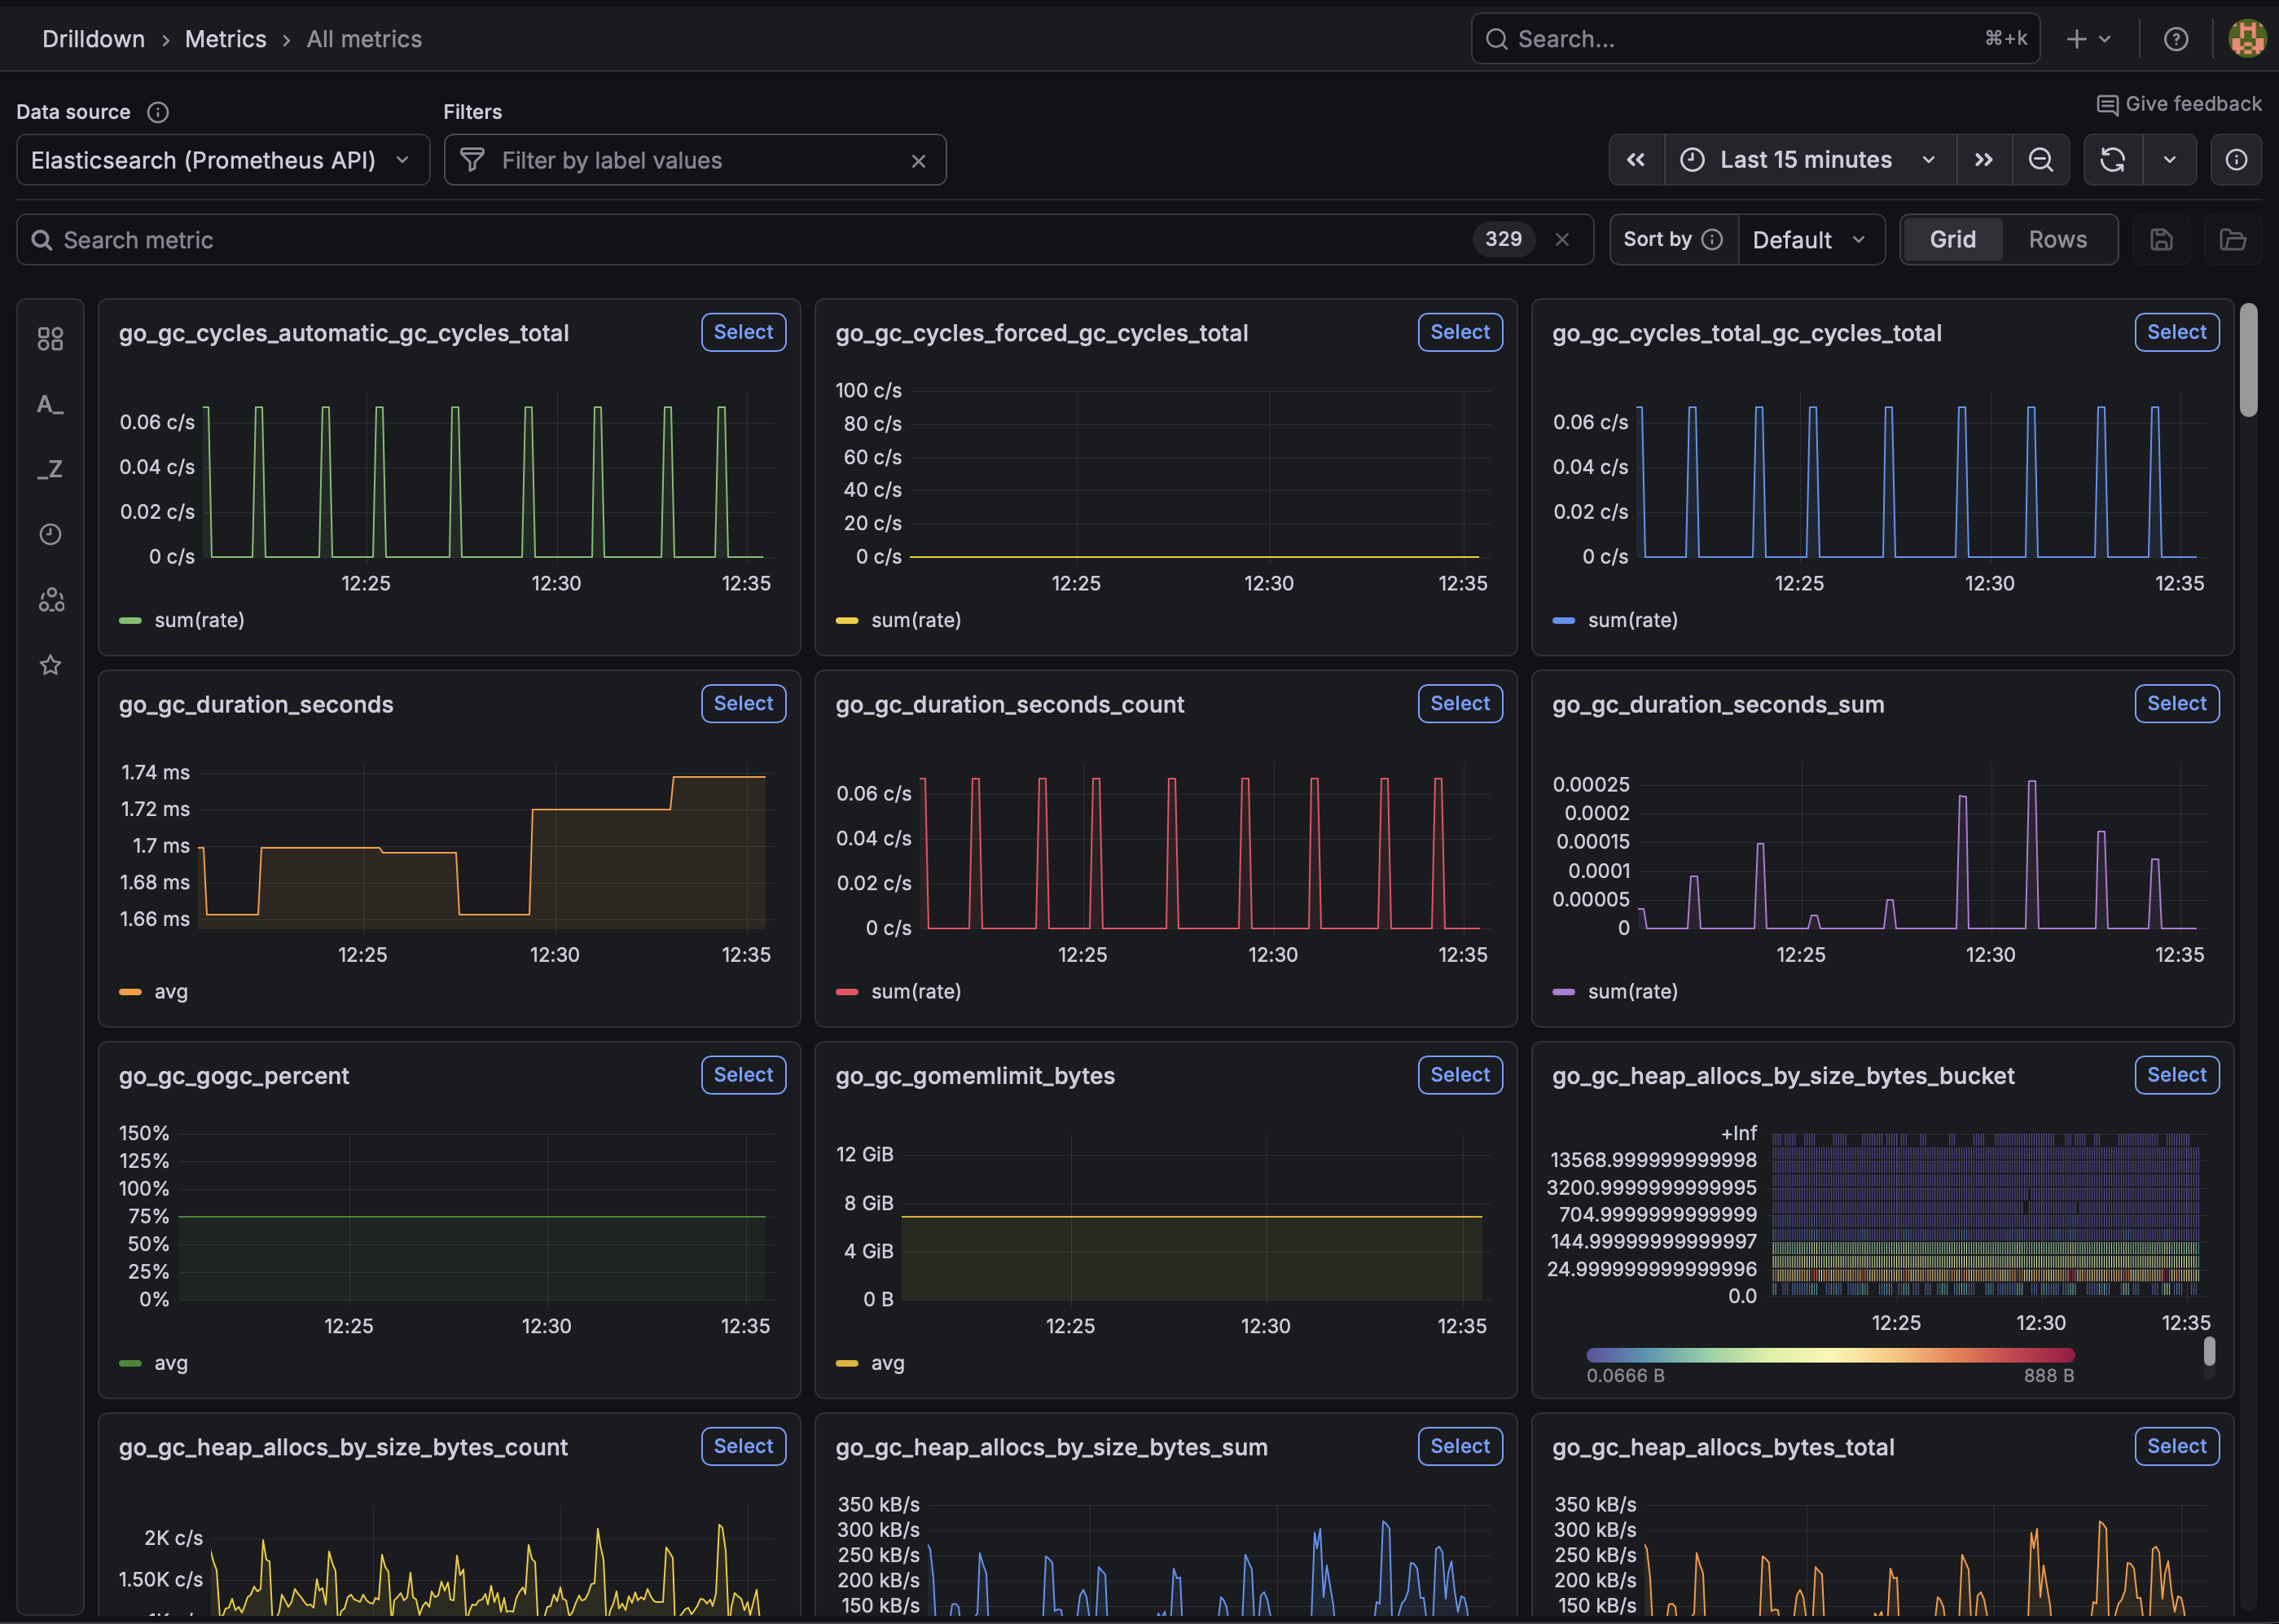Click the grid filter icon in sidebar
This screenshot has width=2279, height=1624.
(50, 339)
